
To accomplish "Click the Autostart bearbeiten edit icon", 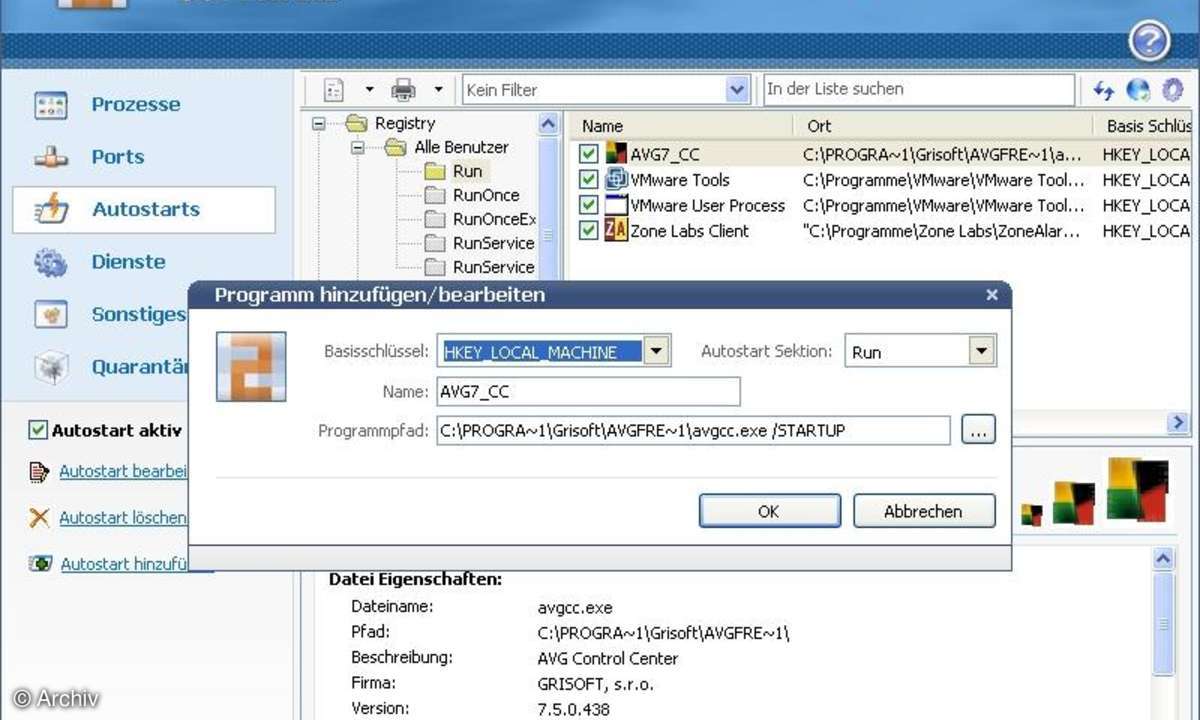I will [40, 471].
